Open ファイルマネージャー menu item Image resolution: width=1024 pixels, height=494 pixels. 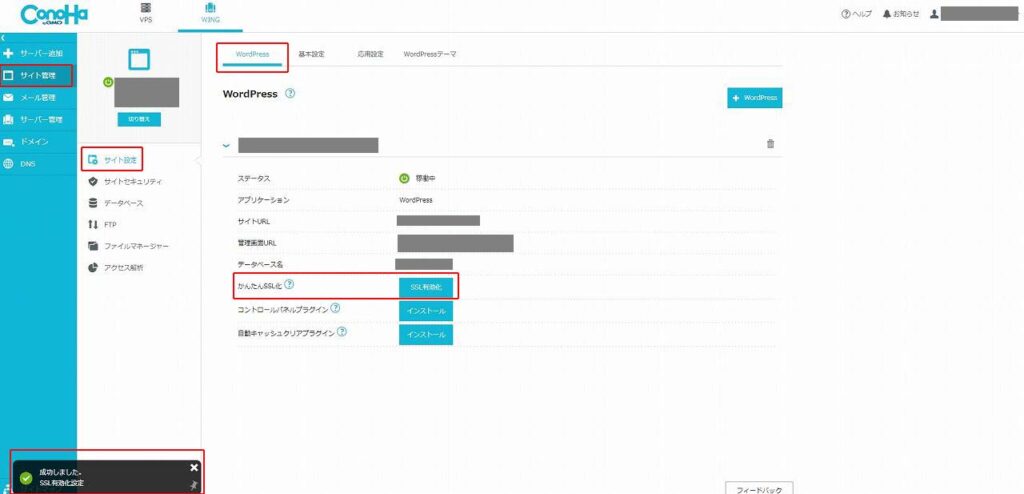pyautogui.click(x=128, y=246)
